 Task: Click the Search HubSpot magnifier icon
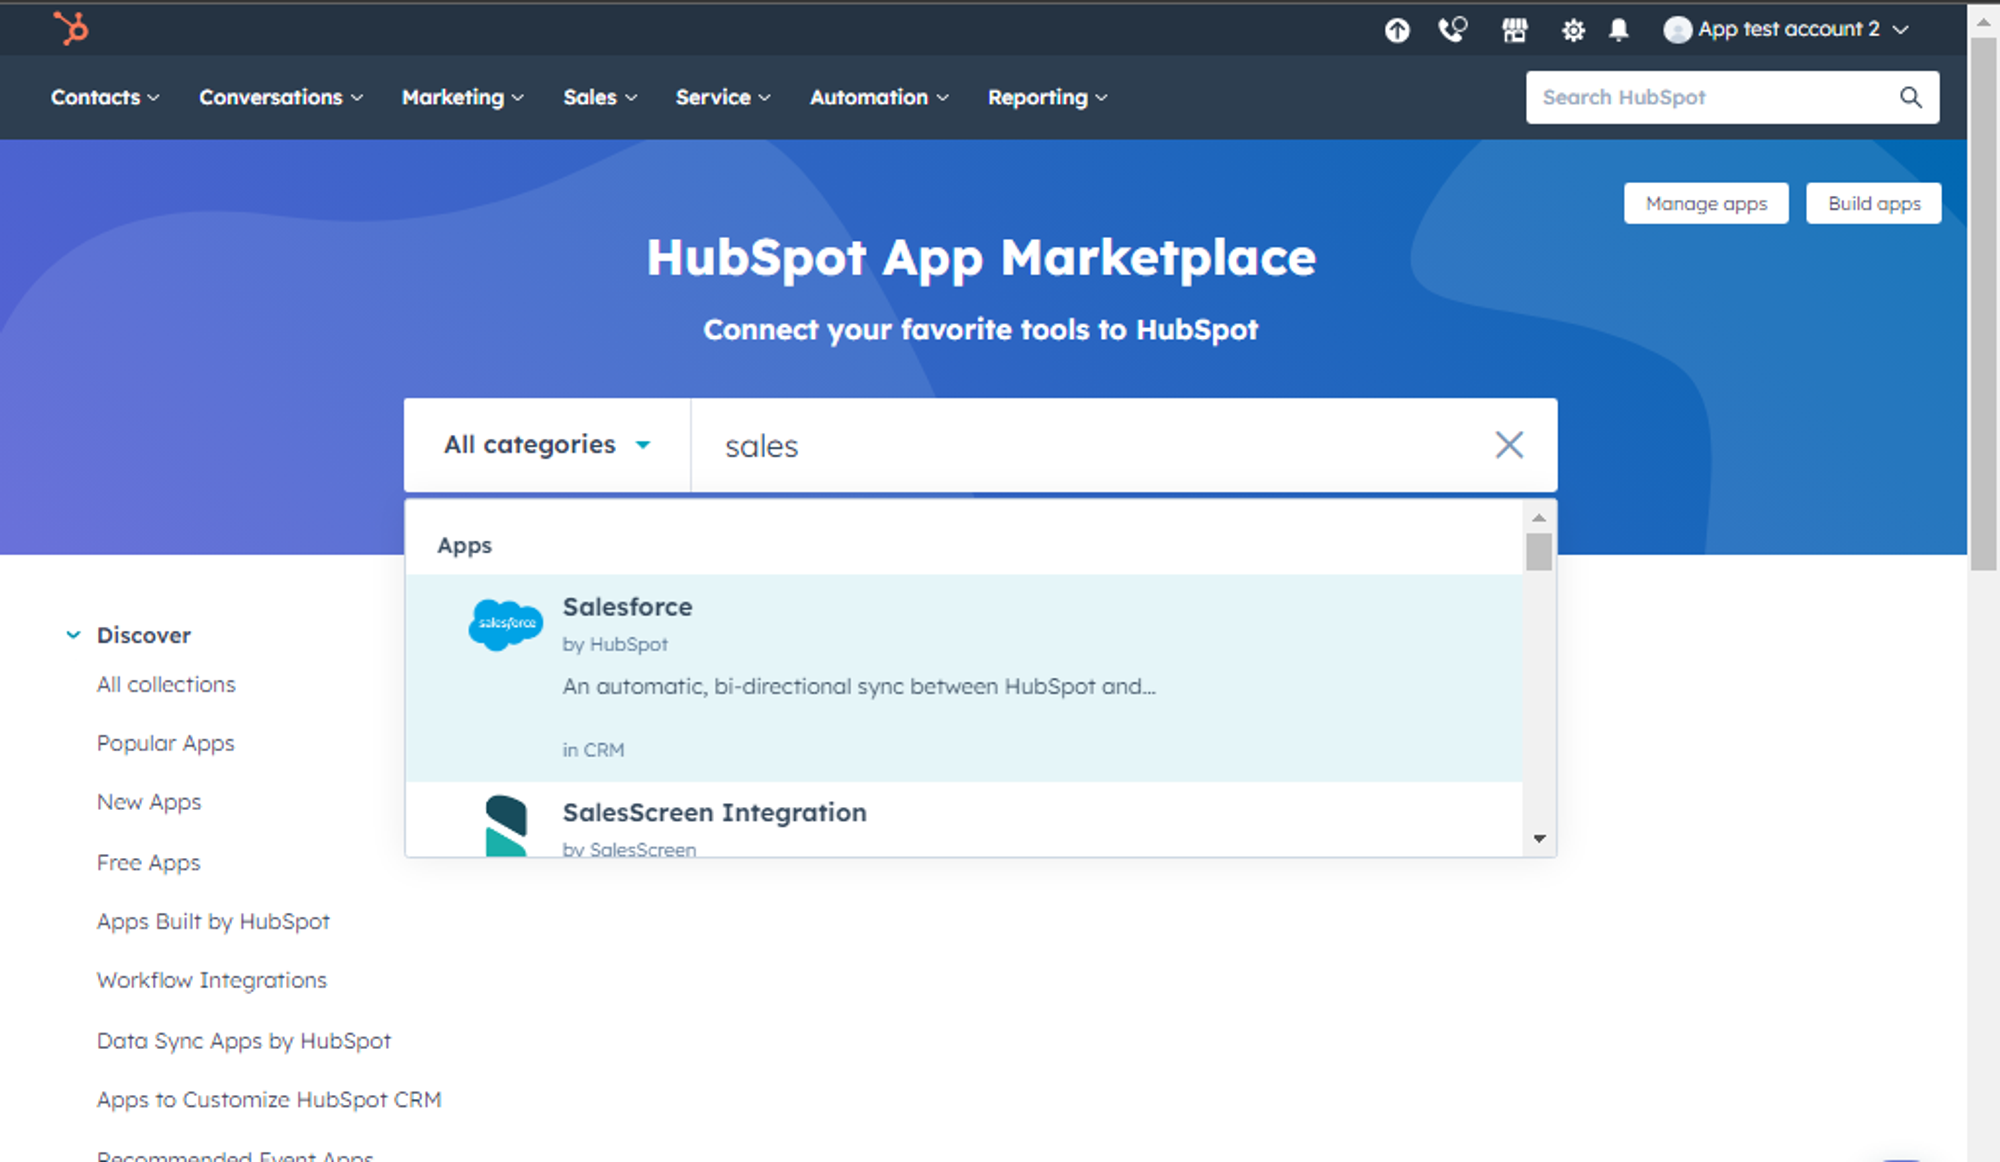[x=1910, y=97]
